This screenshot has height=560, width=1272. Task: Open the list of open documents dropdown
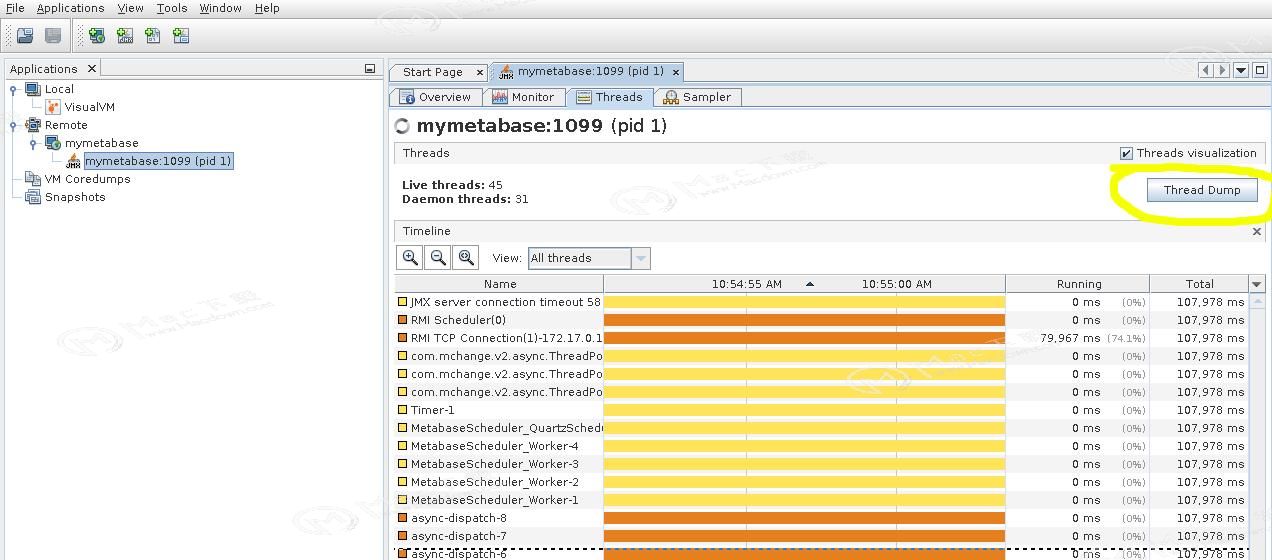[x=1241, y=70]
